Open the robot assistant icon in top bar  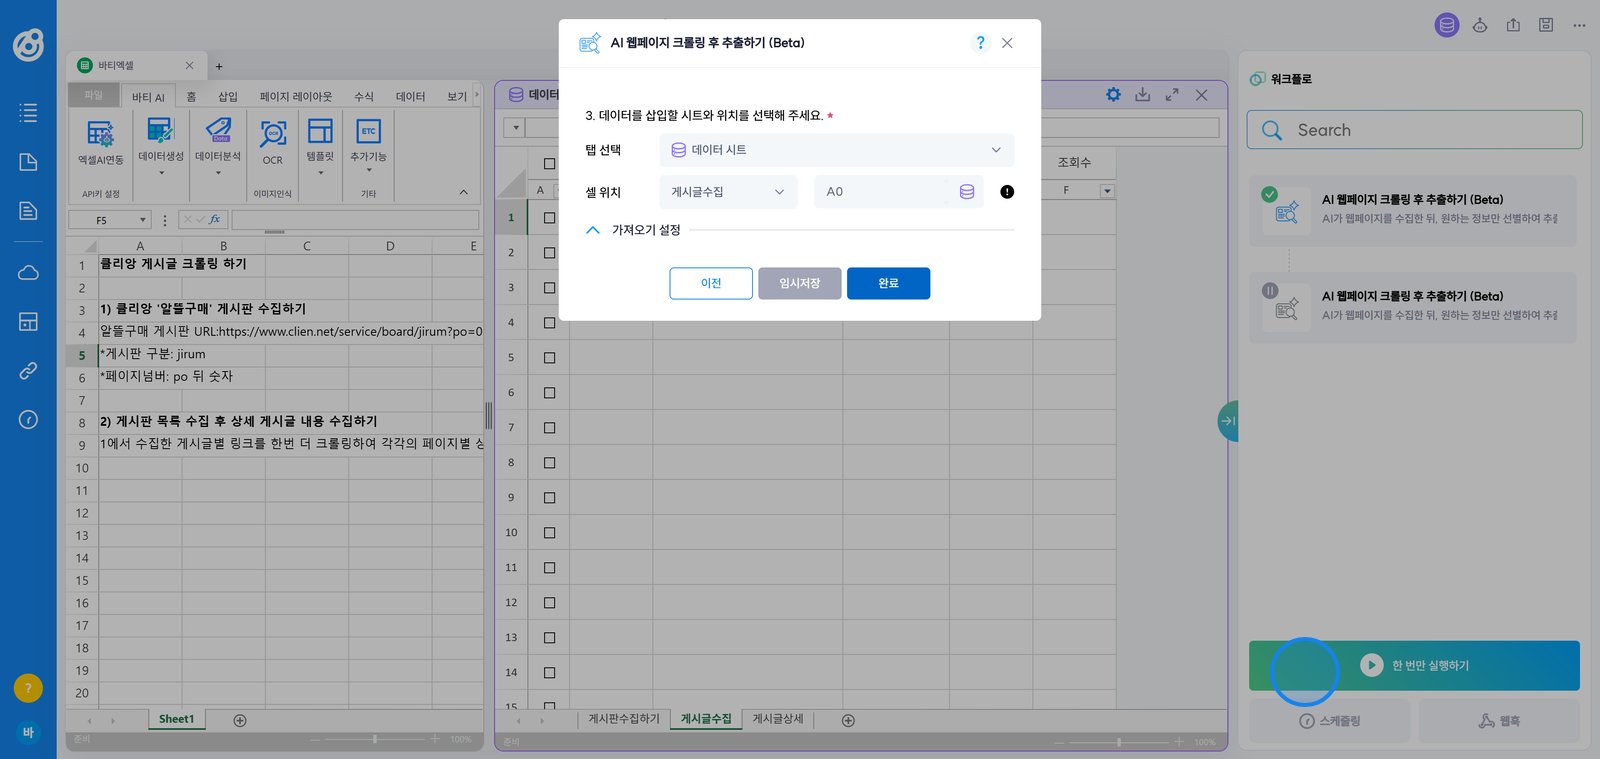pos(1480,25)
